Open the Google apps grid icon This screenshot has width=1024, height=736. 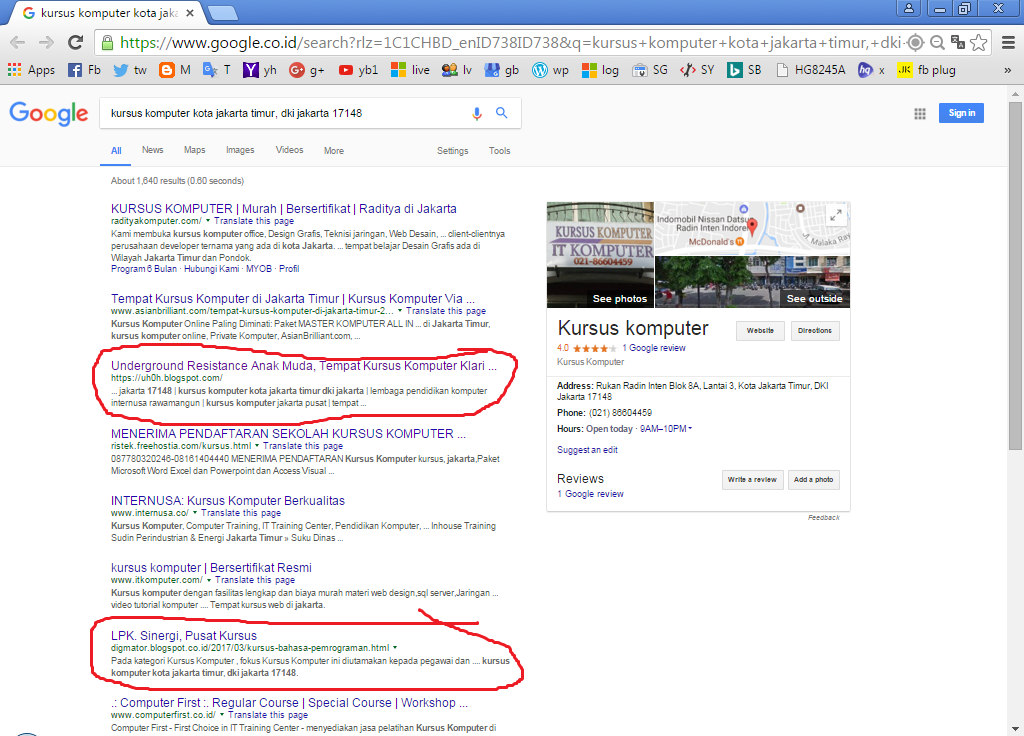(920, 114)
